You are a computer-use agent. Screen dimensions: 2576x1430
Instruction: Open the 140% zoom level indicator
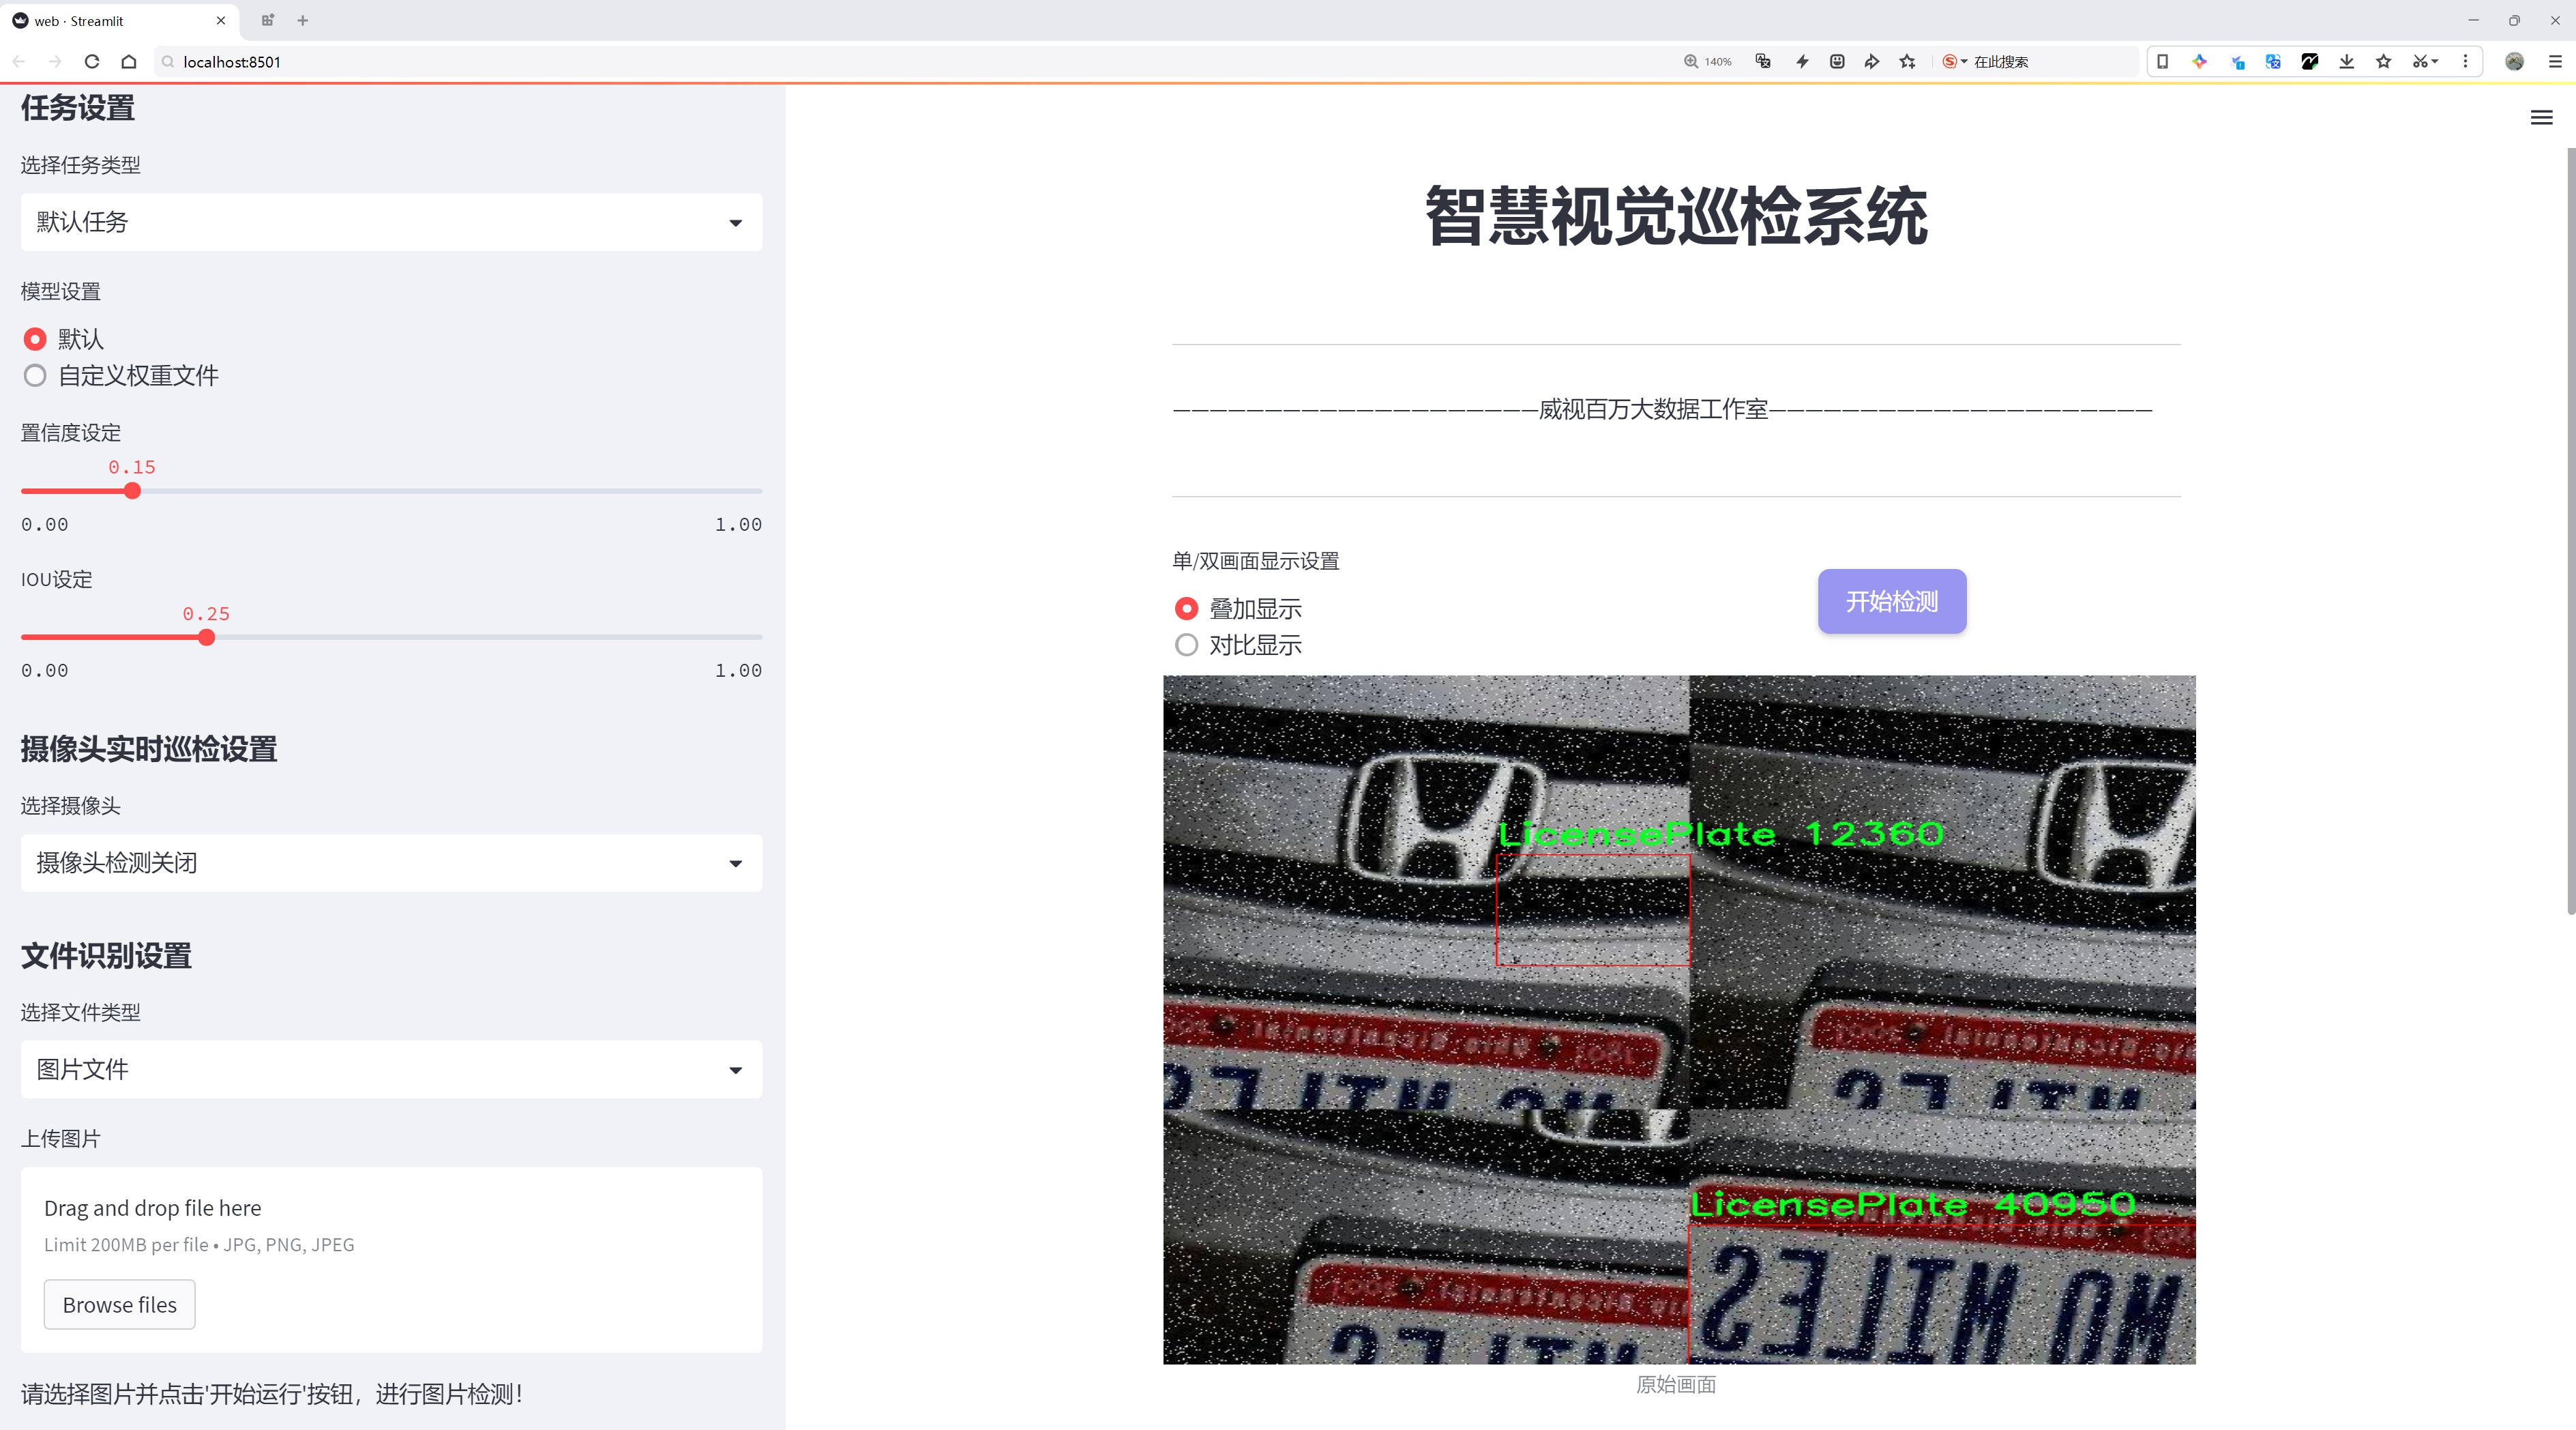click(1708, 61)
